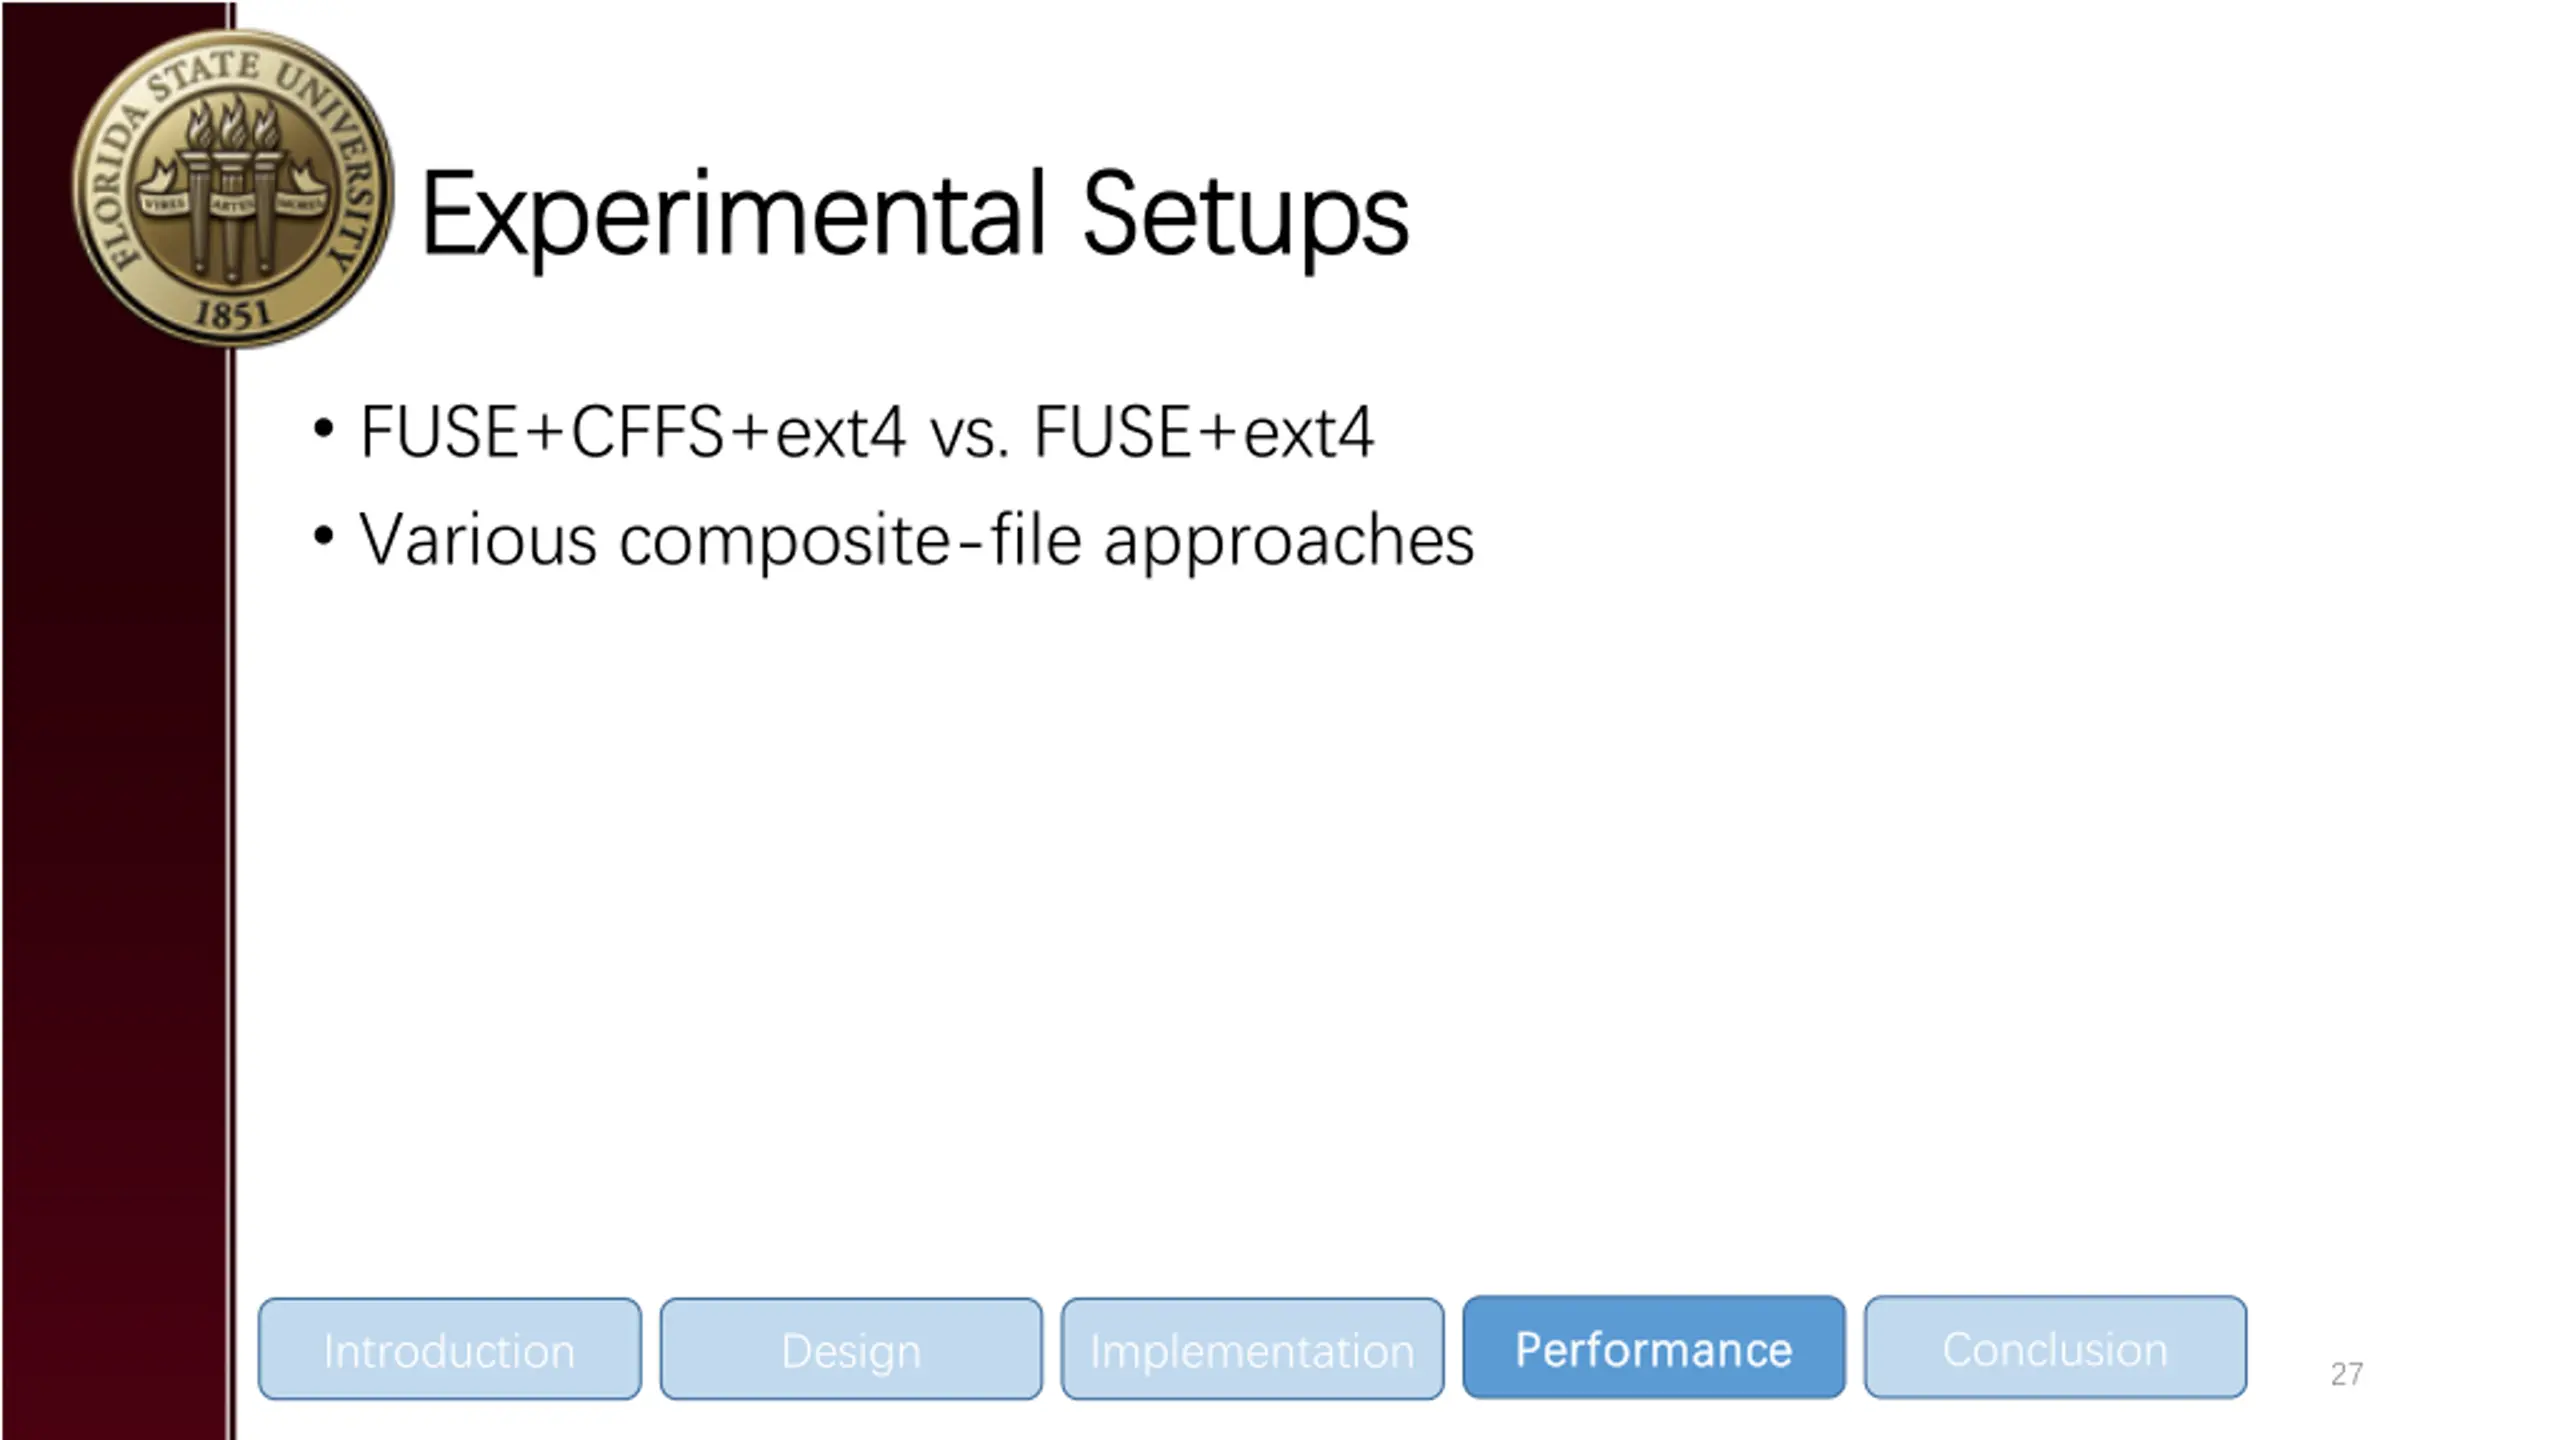Go to the Introduction section
This screenshot has width=2560, height=1440.
pos(449,1349)
